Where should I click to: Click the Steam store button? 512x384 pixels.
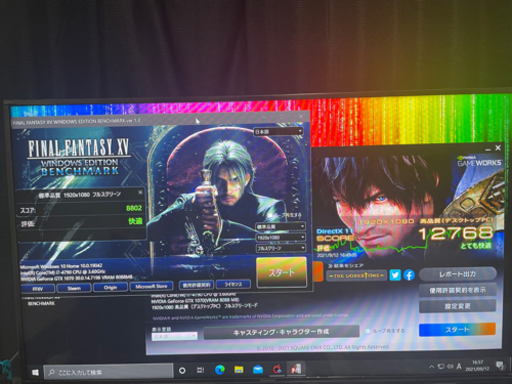coord(74,288)
